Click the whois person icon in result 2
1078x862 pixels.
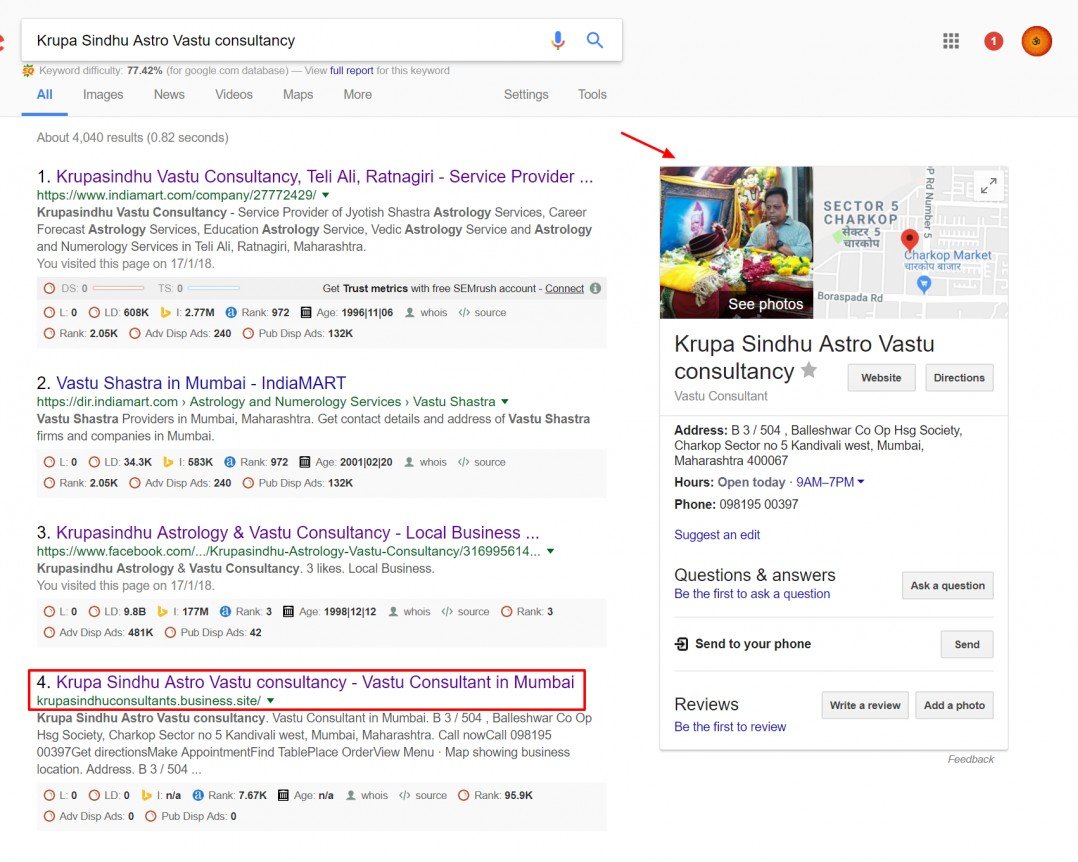click(x=409, y=462)
